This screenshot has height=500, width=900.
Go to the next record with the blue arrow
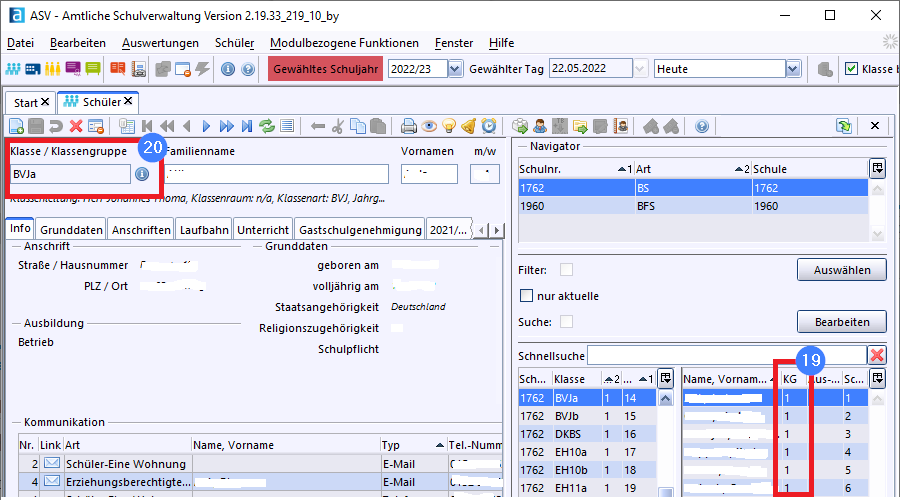(207, 126)
